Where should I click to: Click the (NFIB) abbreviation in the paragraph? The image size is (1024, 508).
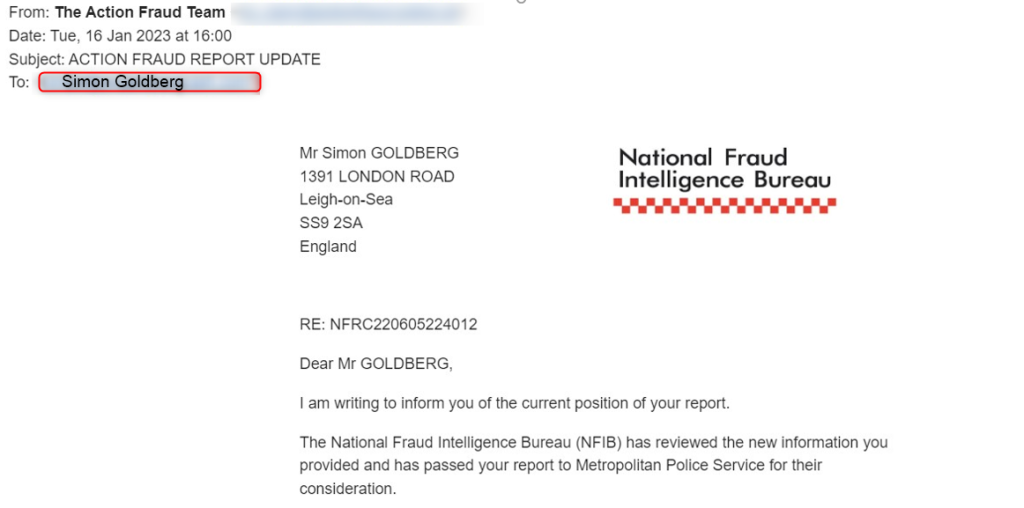[x=603, y=442]
